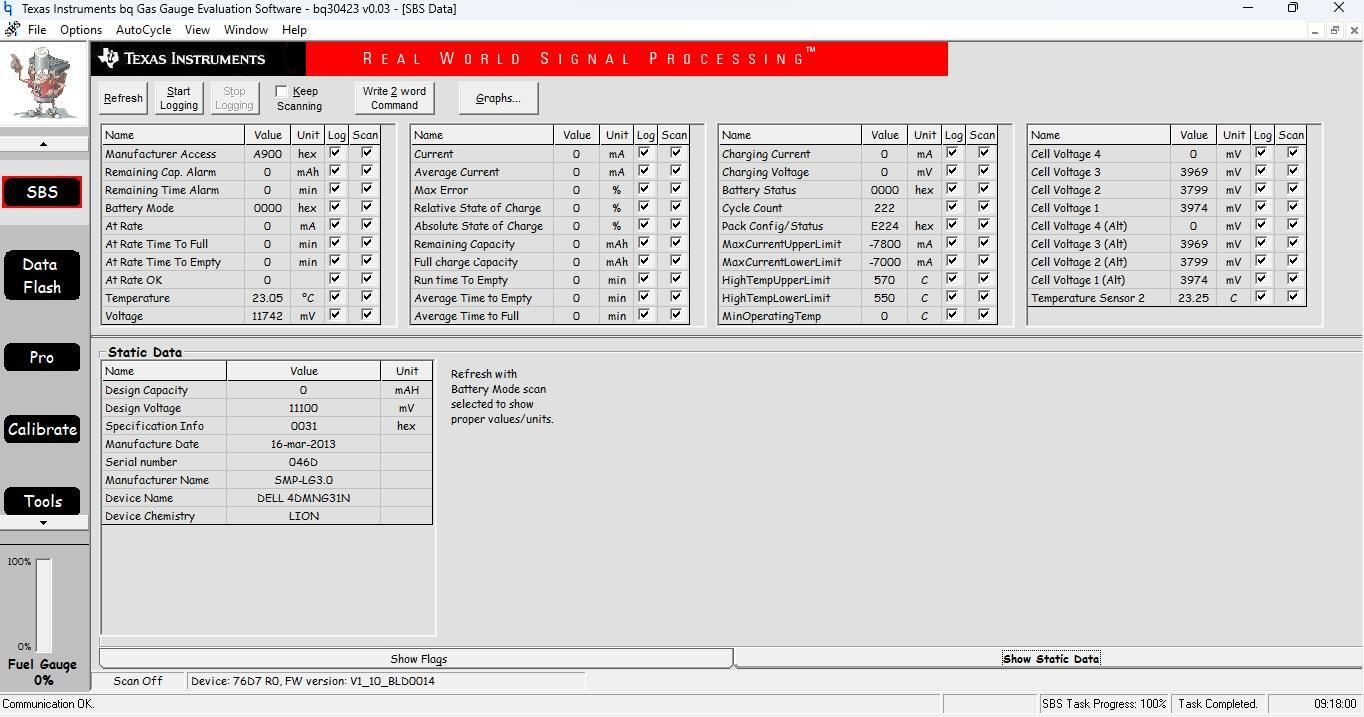Toggle Log checkbox for Cell Voltage 1
Viewport: 1364px width, 717px height.
click(x=1261, y=207)
